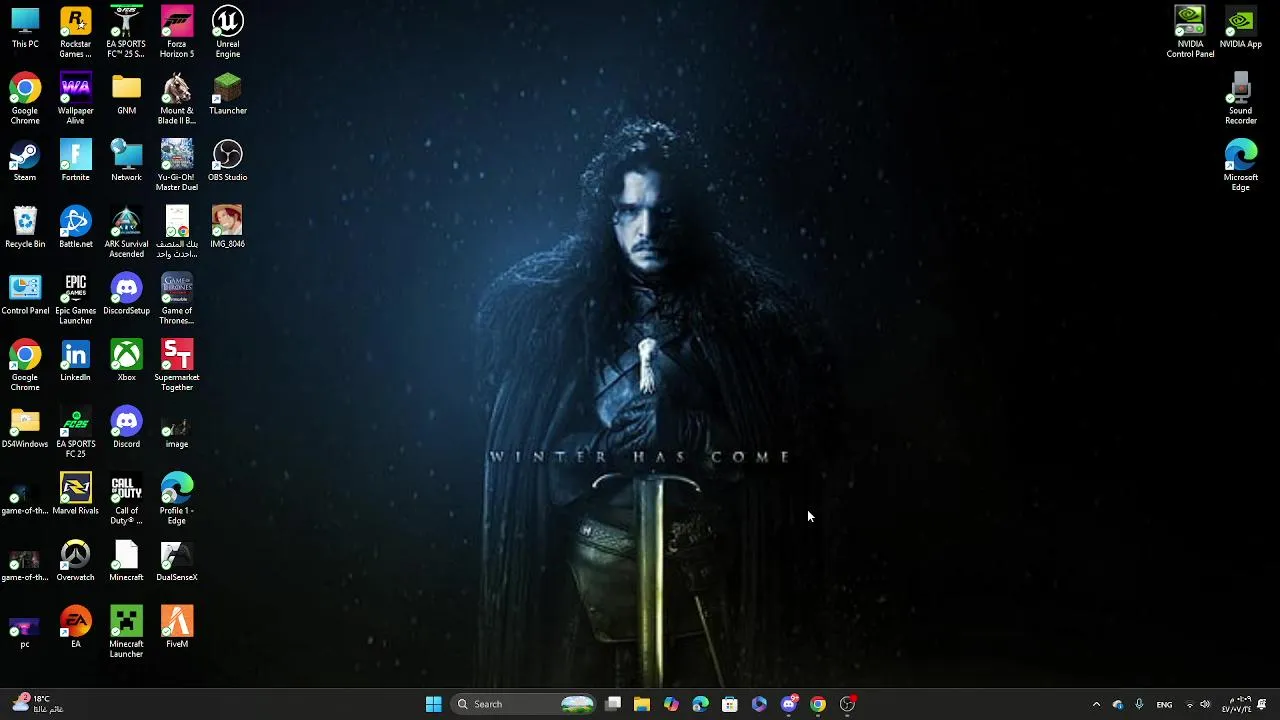Open the Sound Recorder shortcut

pyautogui.click(x=1241, y=99)
